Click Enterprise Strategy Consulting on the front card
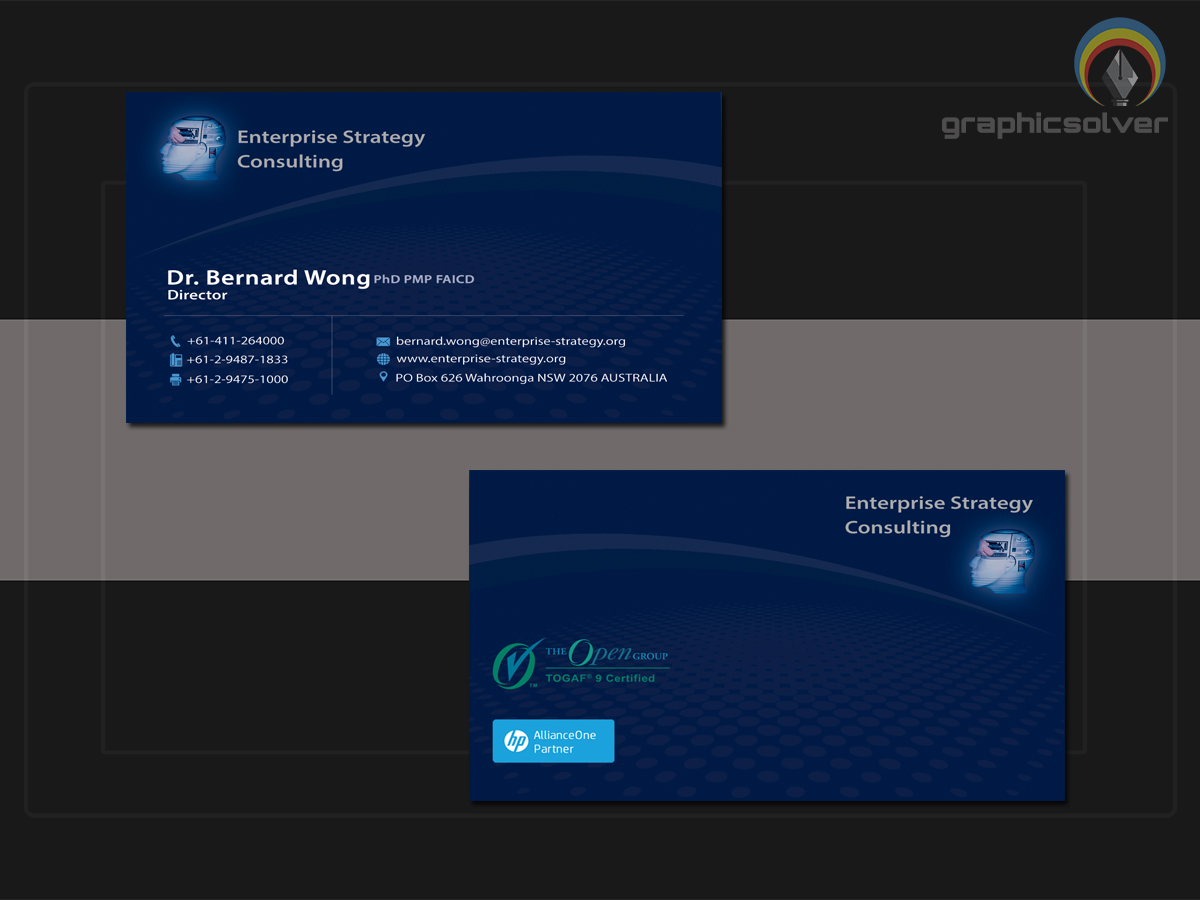Image resolution: width=1200 pixels, height=900 pixels. point(331,149)
